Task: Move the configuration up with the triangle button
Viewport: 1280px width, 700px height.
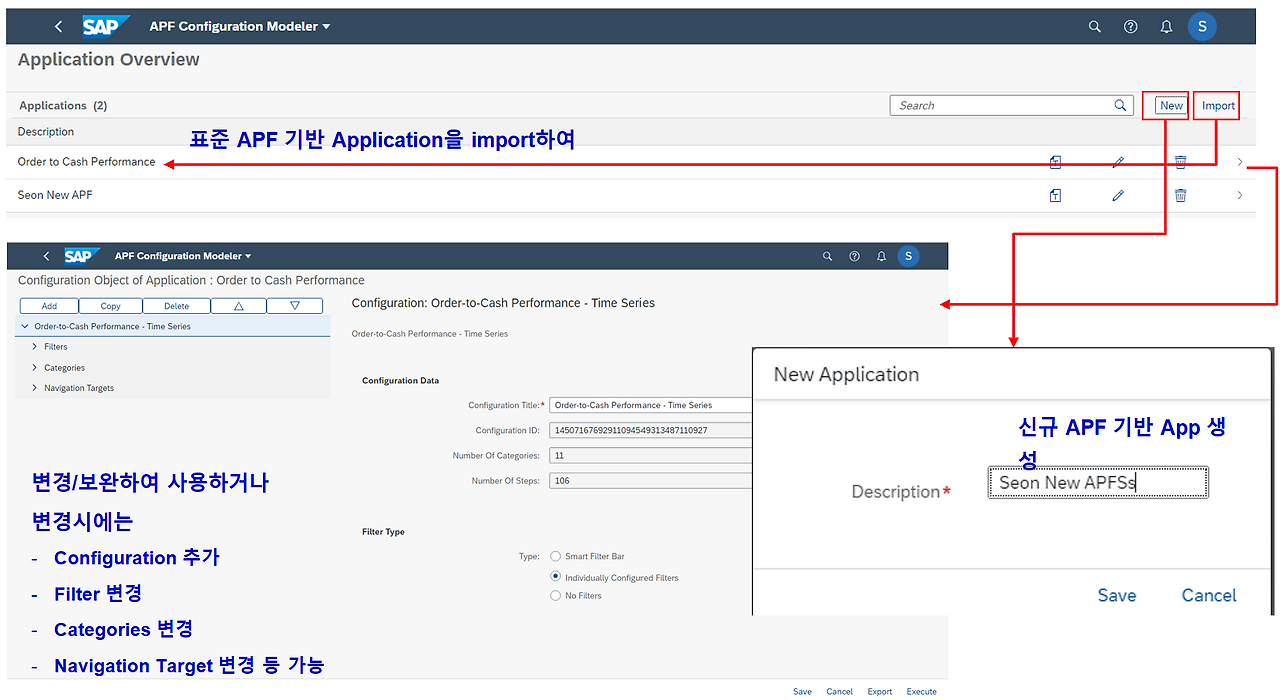Action: 239,306
